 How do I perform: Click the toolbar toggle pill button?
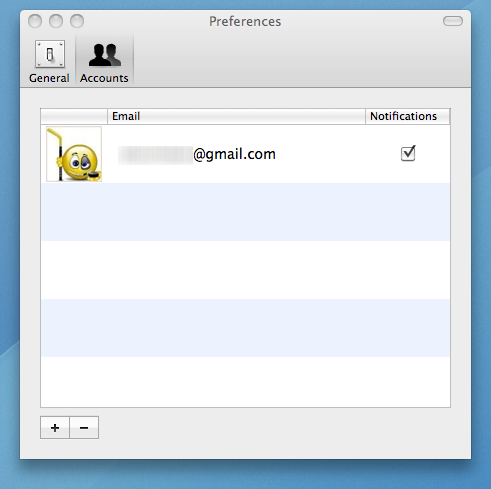point(453,21)
